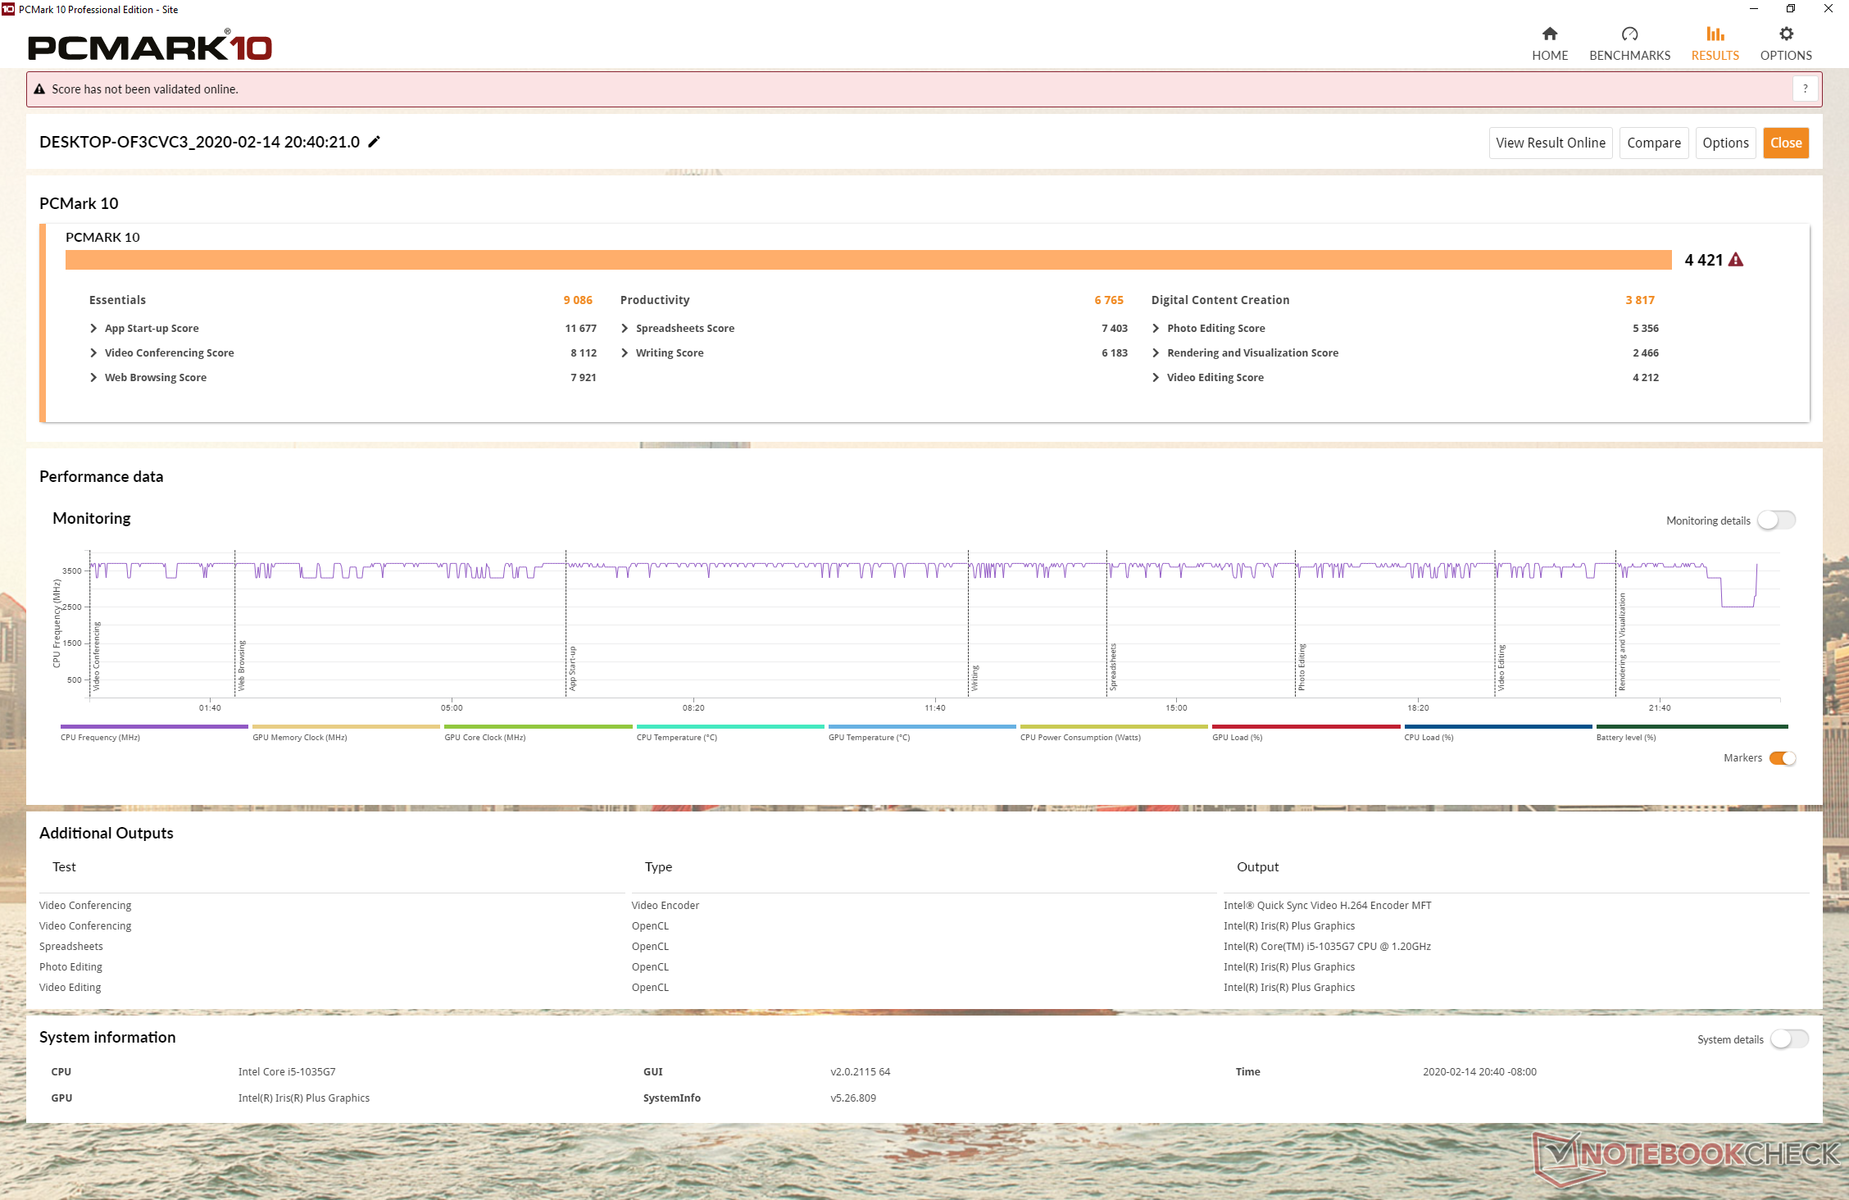1849x1200 pixels.
Task: Select GPU Core Clock (MHz) legend swatch
Action: tap(538, 727)
